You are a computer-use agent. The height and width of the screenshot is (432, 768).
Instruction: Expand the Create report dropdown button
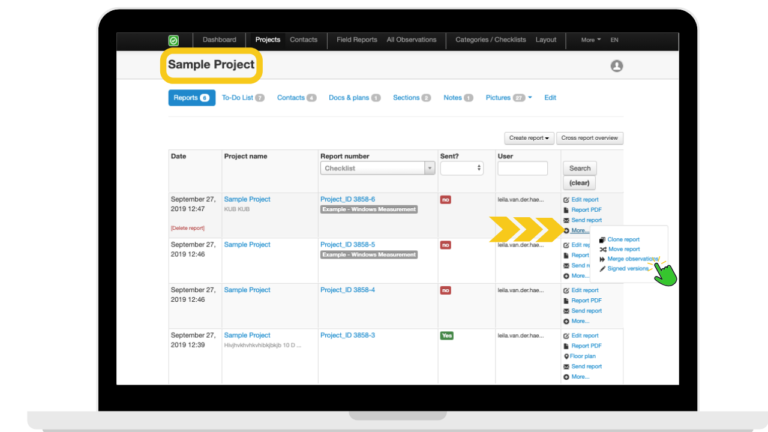point(529,138)
